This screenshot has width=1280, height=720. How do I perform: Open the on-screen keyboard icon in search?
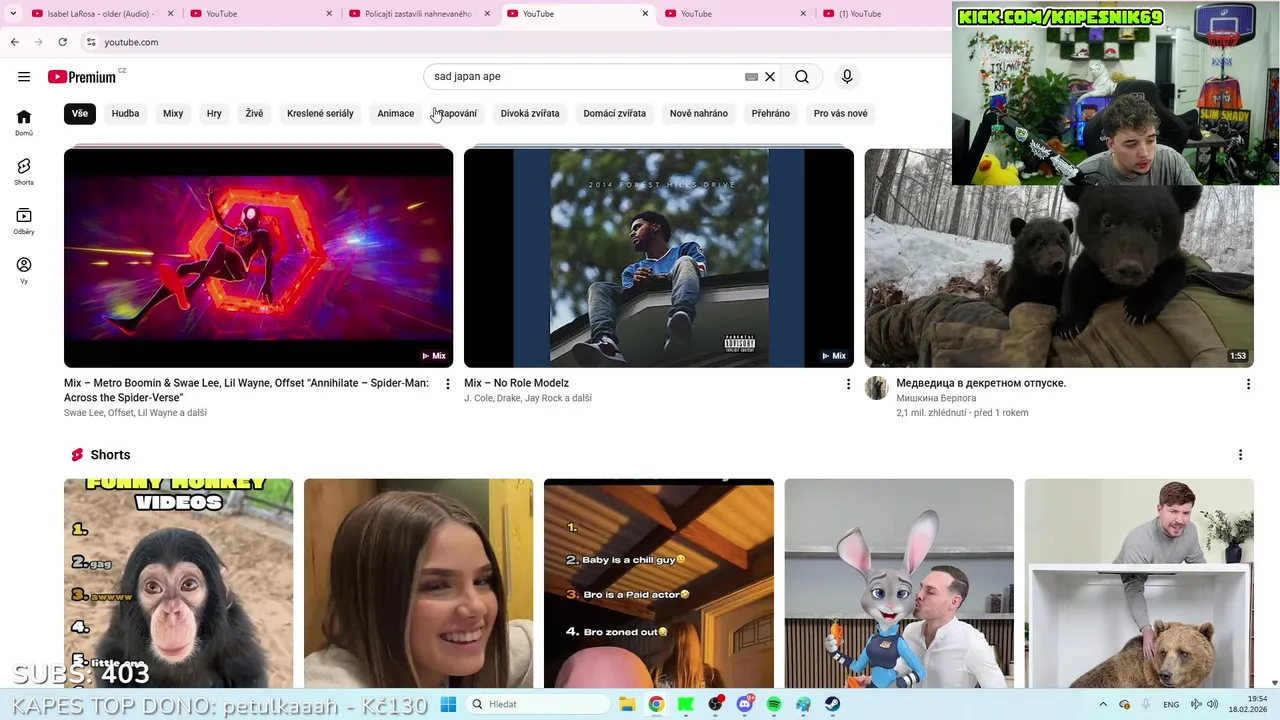pyautogui.click(x=751, y=76)
